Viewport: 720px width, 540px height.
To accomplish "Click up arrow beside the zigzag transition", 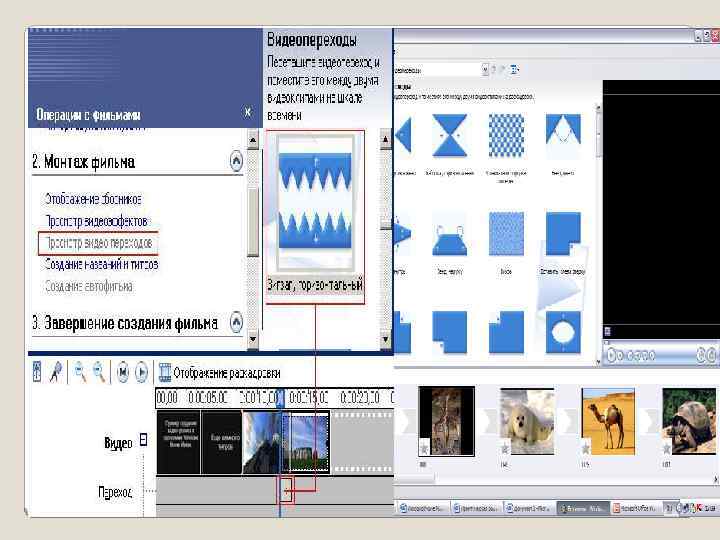I will pyautogui.click(x=385, y=139).
